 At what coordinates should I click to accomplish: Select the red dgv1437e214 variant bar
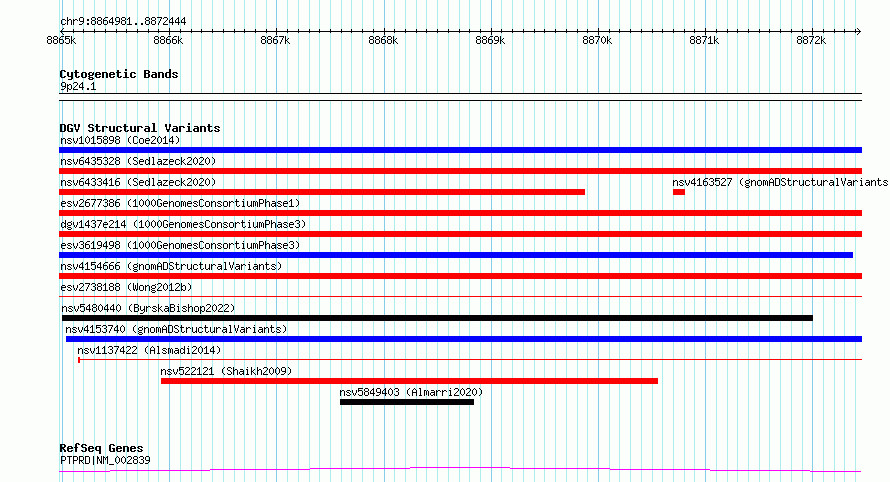(x=460, y=234)
